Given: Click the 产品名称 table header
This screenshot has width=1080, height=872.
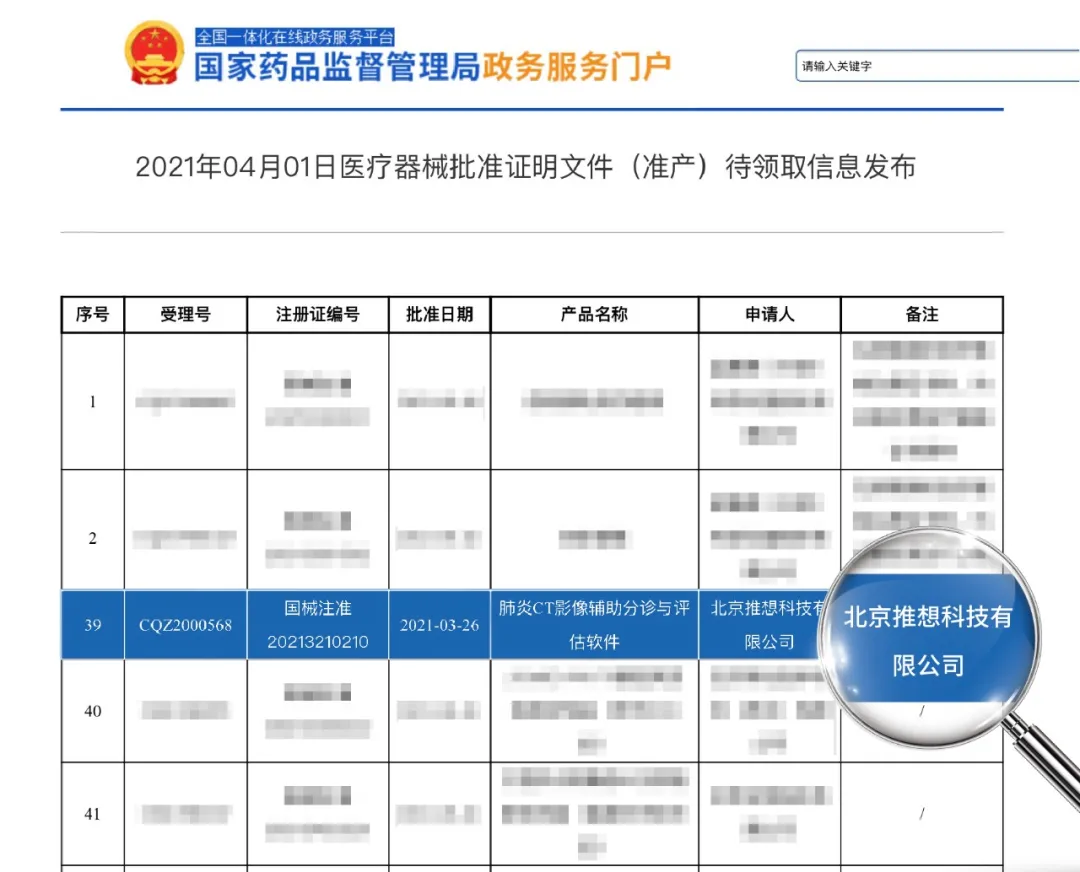Looking at the screenshot, I should point(596,313).
